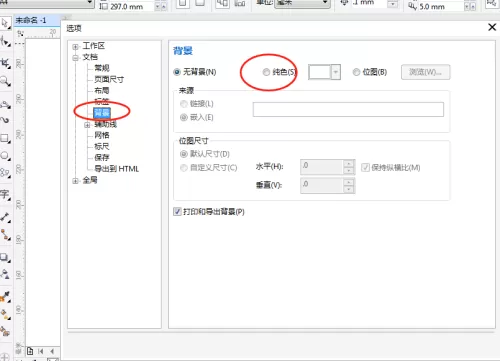Select the Interactive Fill tool
The height and width of the screenshot is (361, 500).
5,314
